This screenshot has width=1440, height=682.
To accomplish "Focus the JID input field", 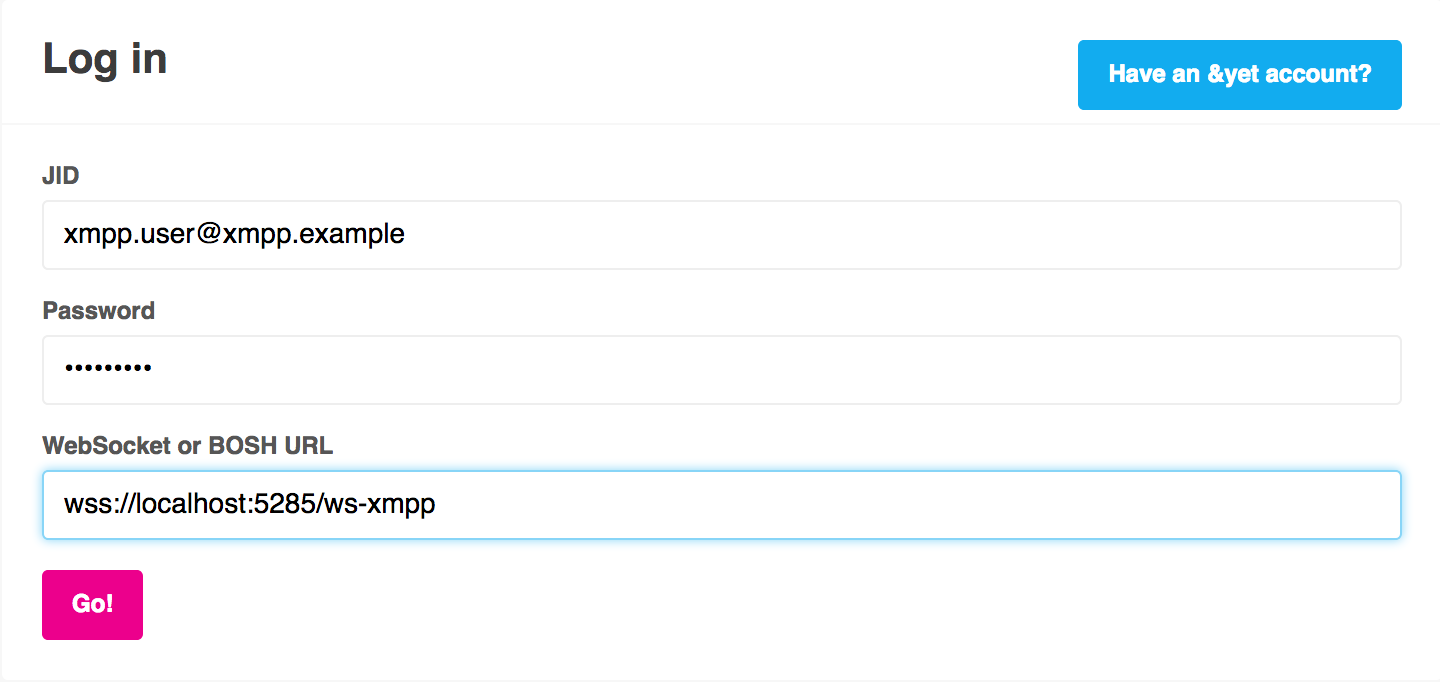I will click(720, 235).
